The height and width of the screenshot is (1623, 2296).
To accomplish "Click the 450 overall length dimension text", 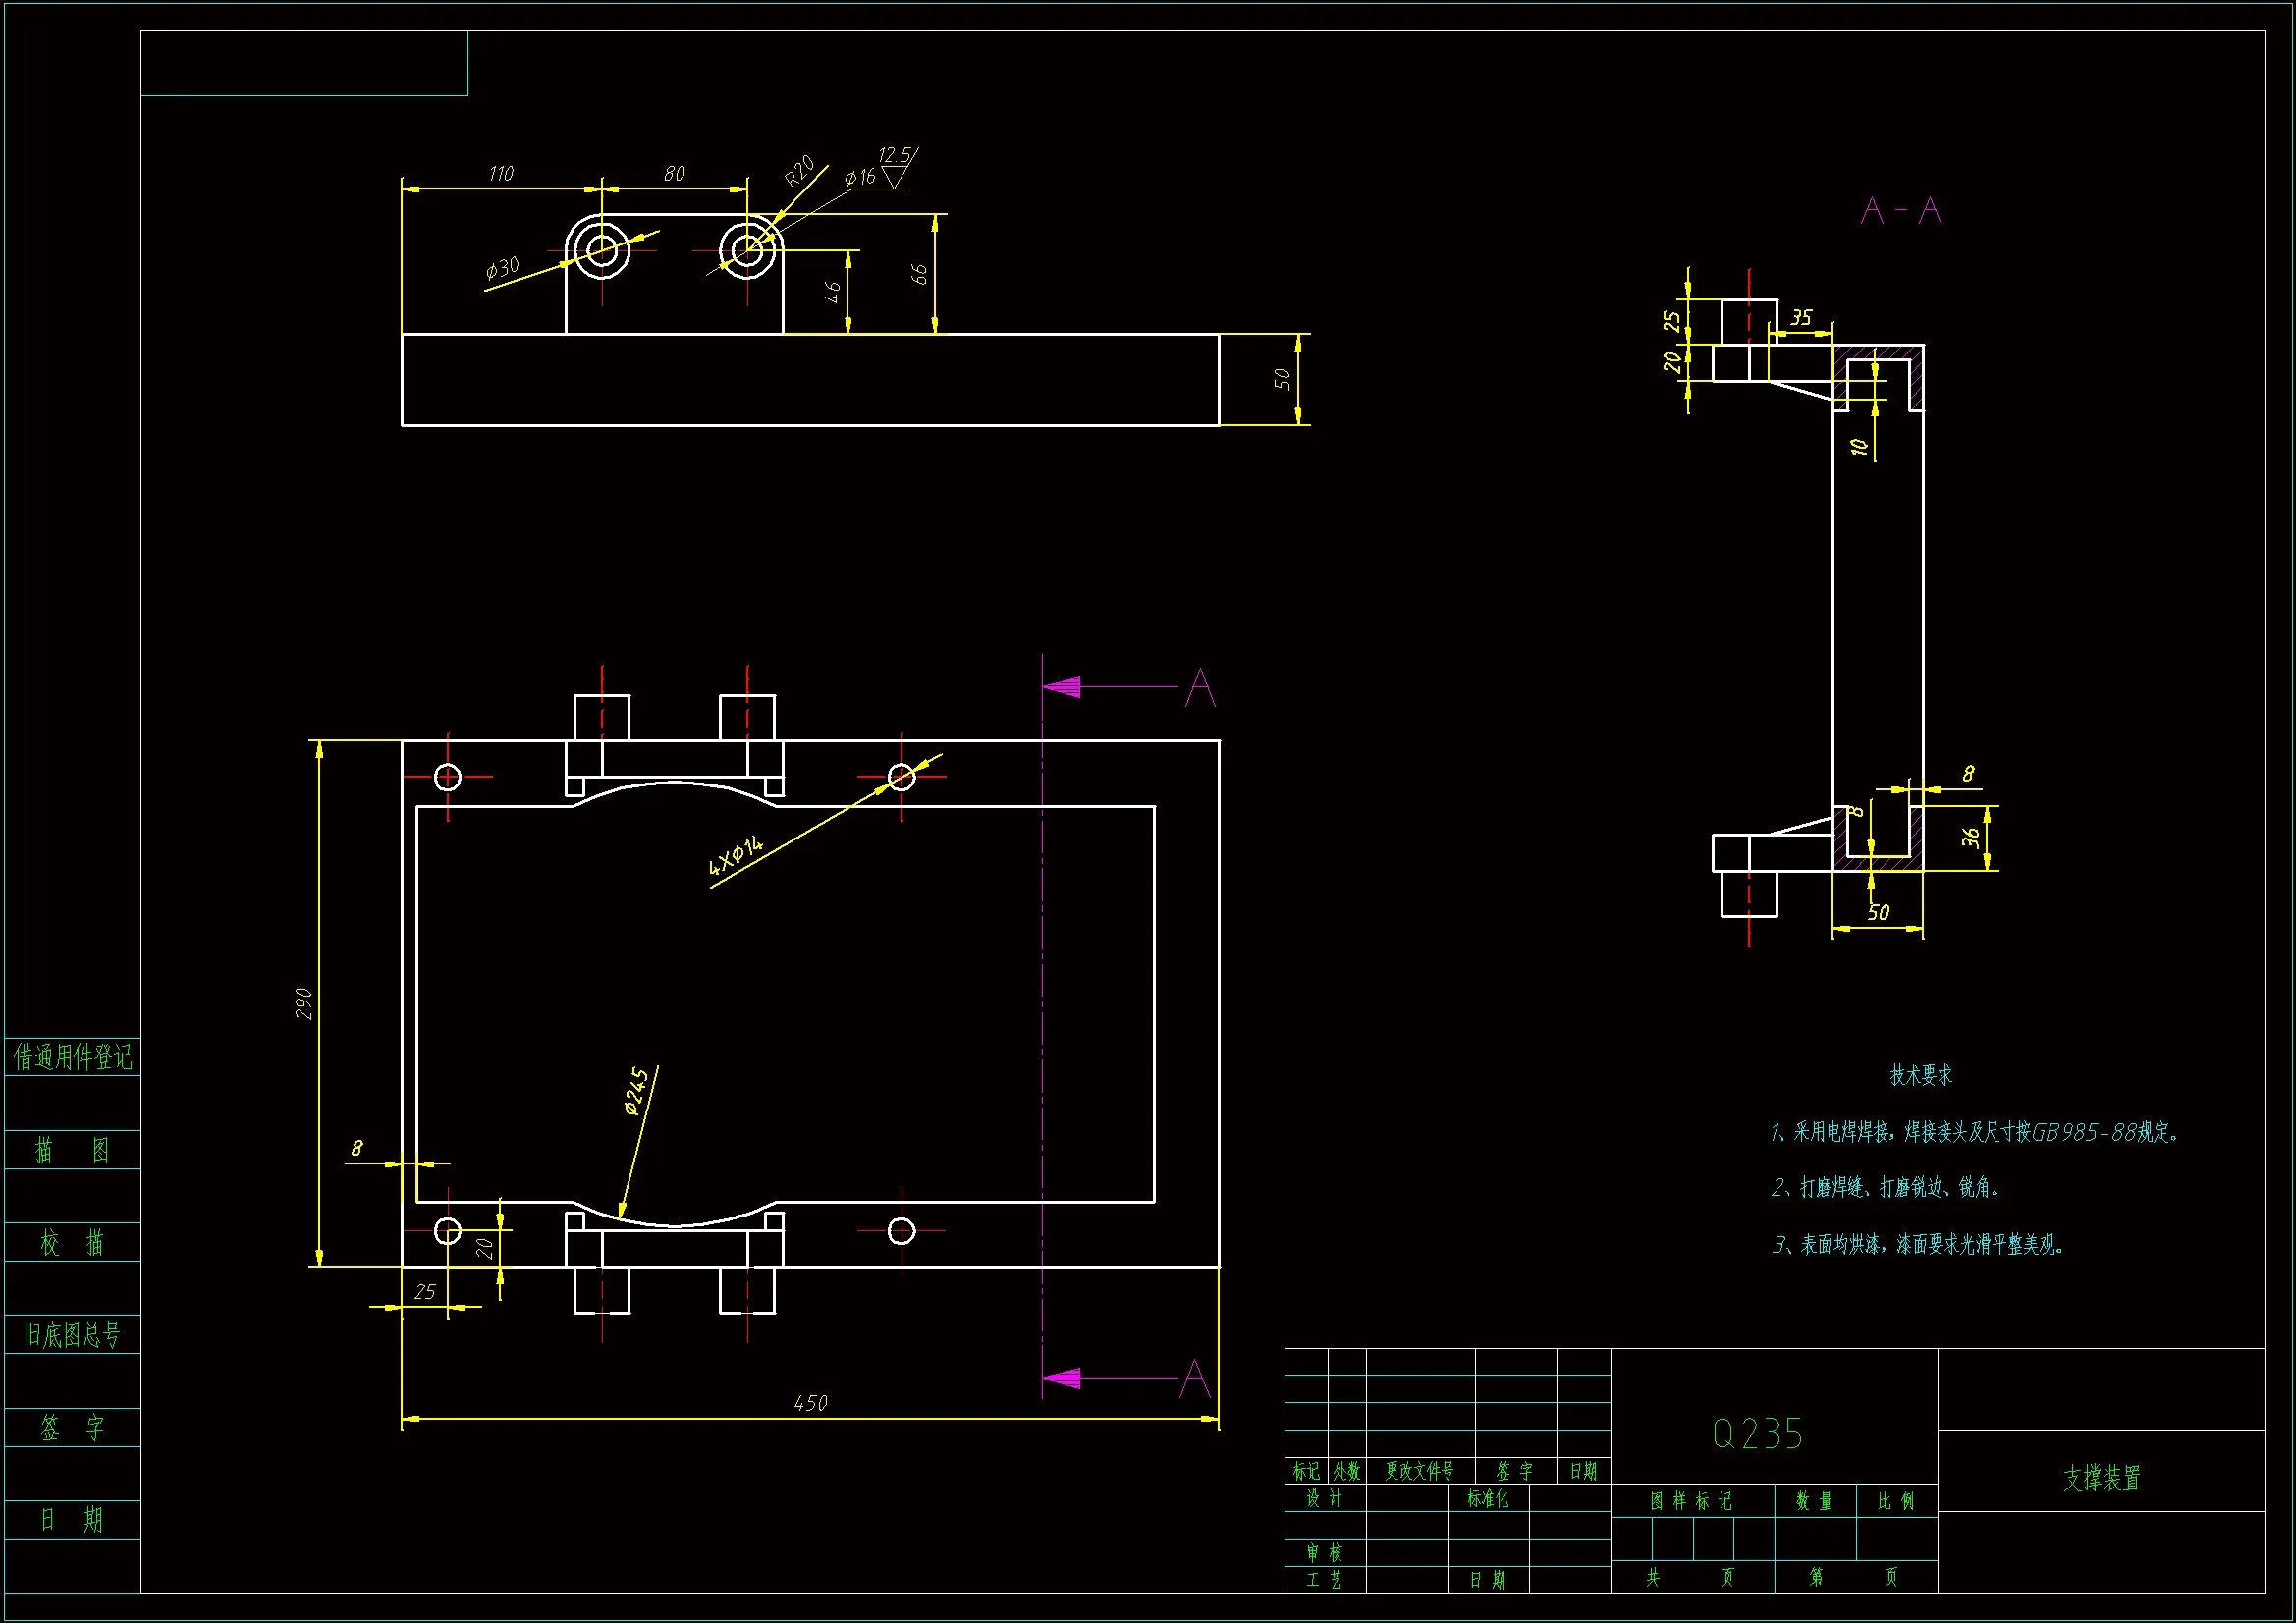I will tap(810, 1403).
